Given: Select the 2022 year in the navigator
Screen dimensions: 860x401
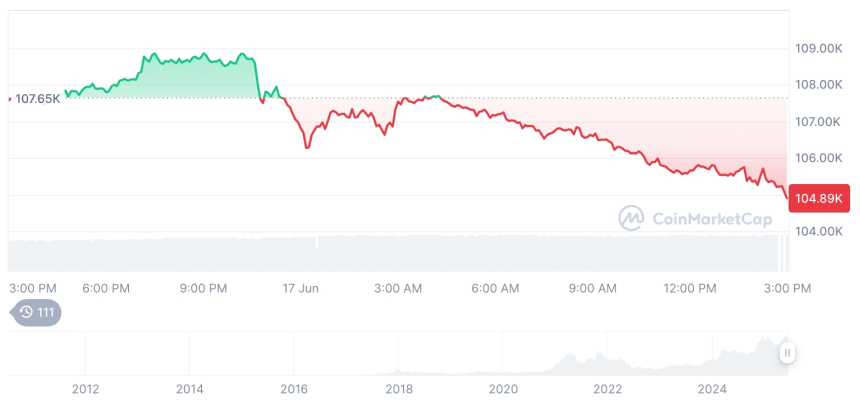Looking at the screenshot, I should (x=607, y=389).
